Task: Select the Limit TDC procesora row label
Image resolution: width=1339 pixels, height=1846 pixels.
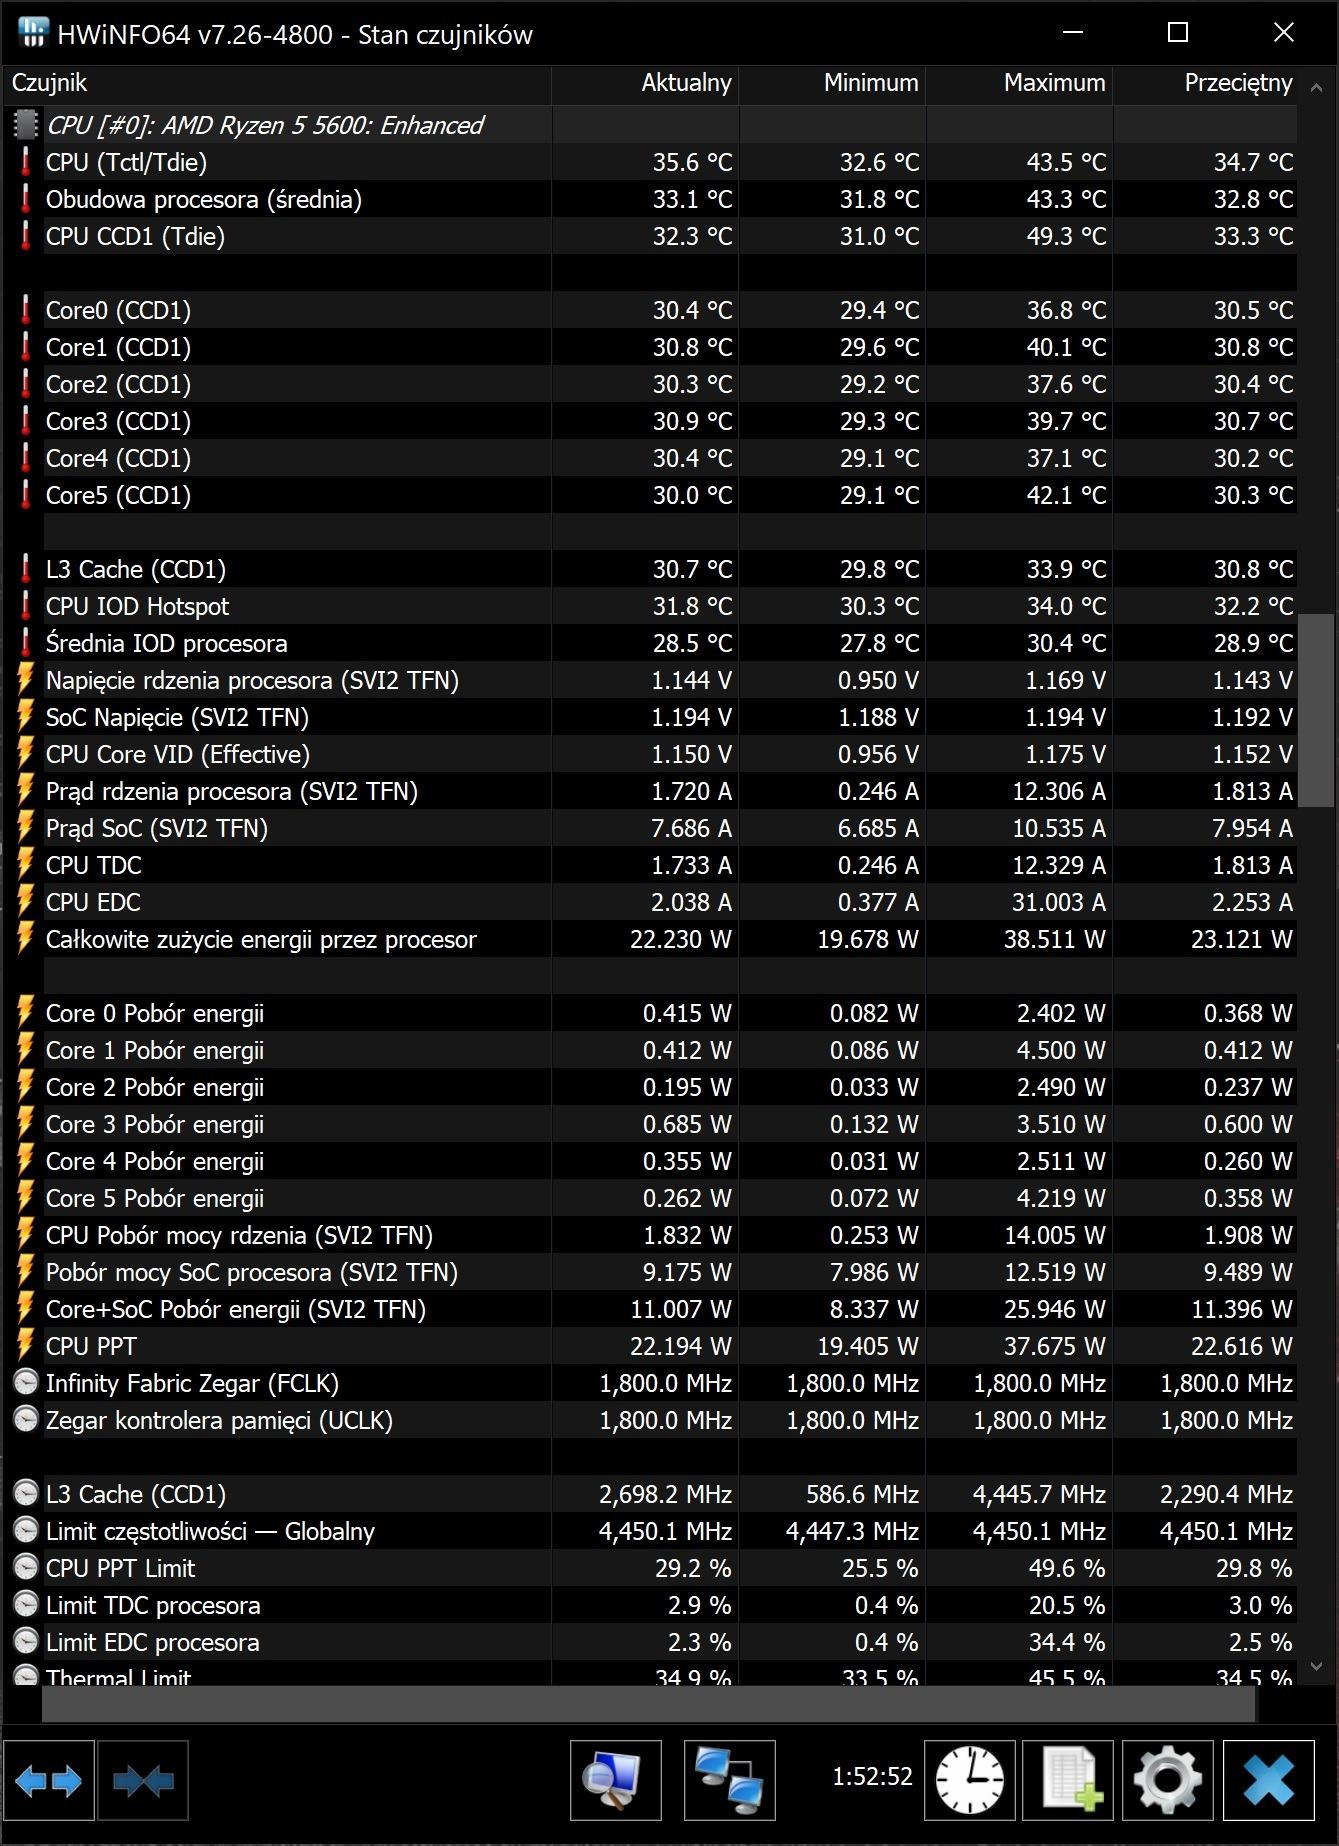Action: (x=153, y=1605)
